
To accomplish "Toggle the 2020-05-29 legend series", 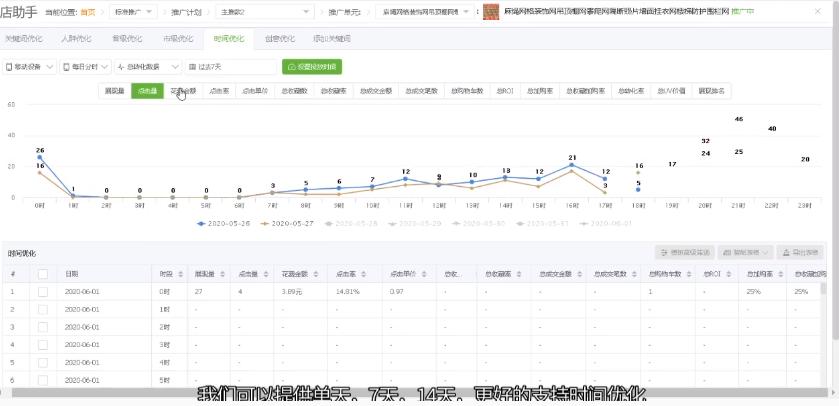I will [x=416, y=224].
